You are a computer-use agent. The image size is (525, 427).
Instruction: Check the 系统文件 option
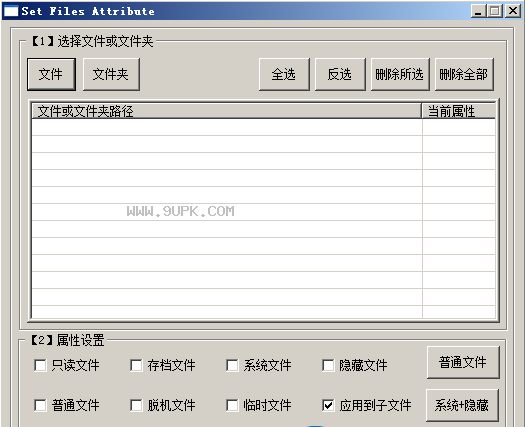click(x=232, y=365)
